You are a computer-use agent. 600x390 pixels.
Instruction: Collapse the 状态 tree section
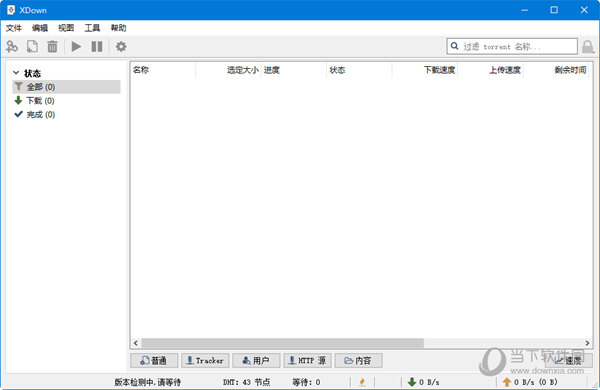coord(16,73)
